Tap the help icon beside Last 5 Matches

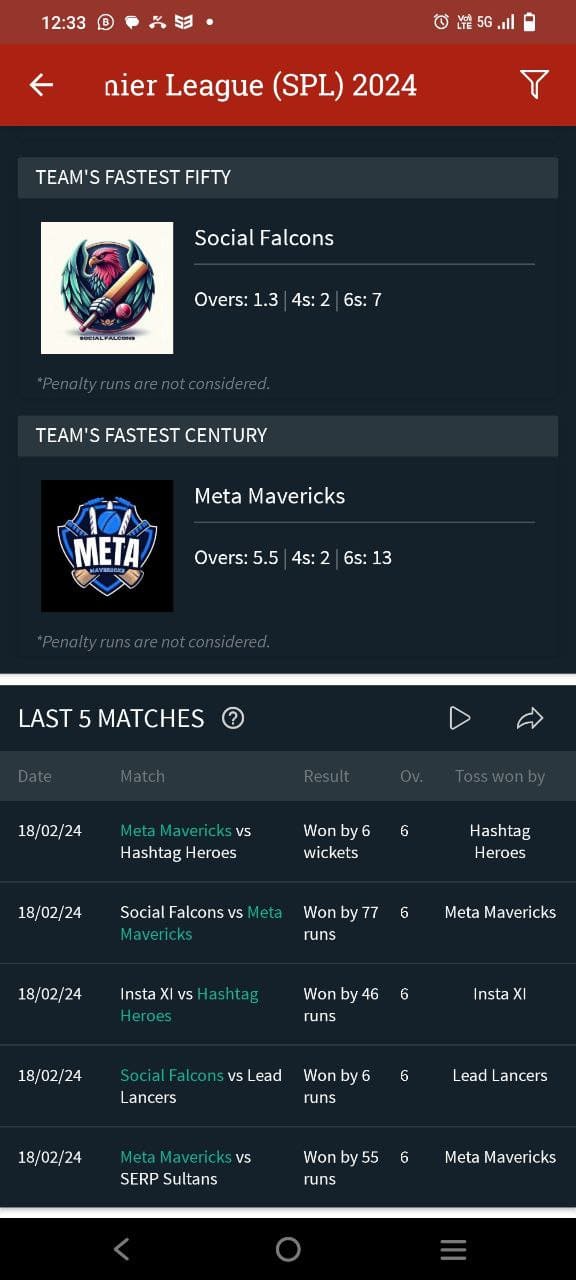pyautogui.click(x=233, y=718)
